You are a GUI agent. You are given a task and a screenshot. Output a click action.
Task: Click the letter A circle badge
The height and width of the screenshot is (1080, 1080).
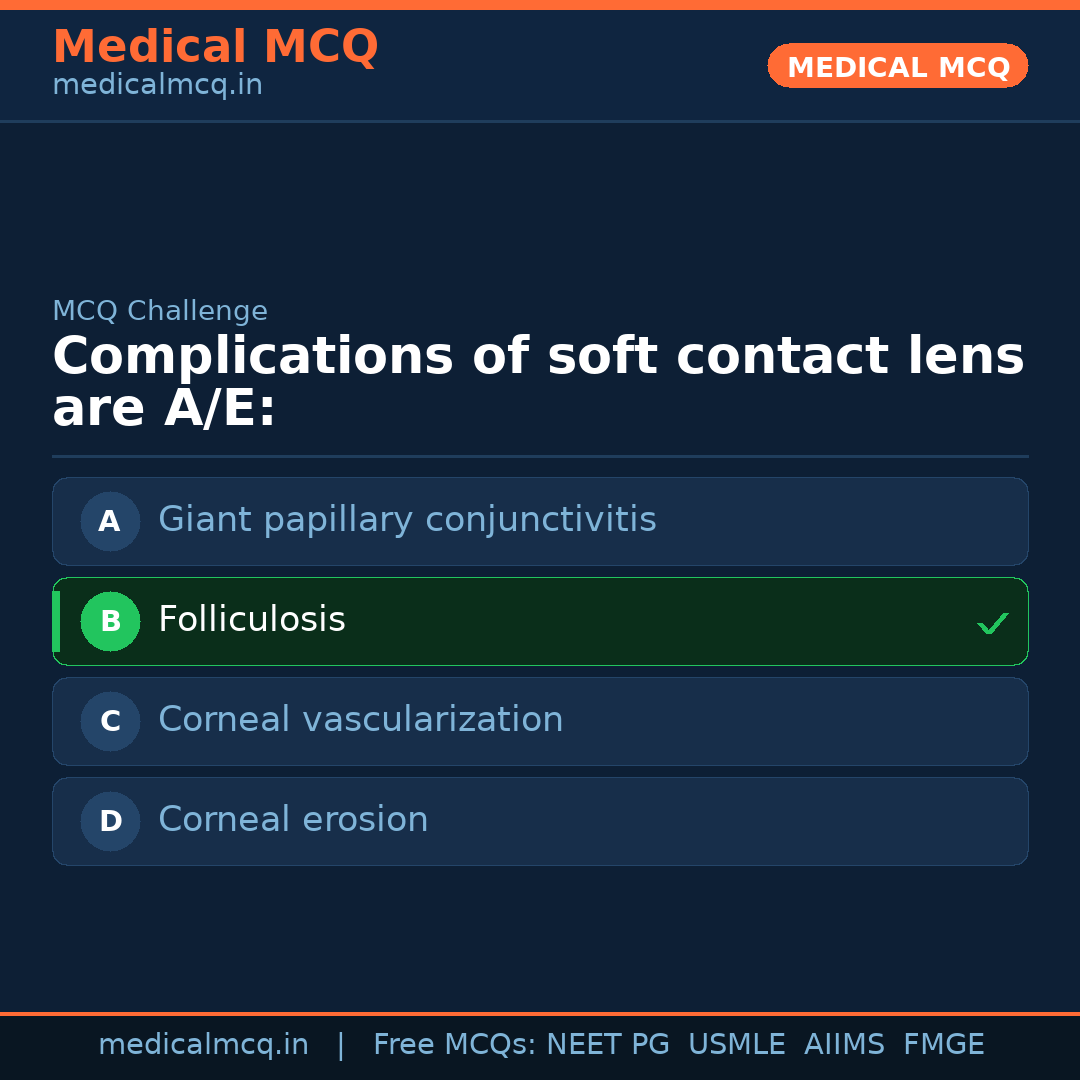[x=110, y=521]
